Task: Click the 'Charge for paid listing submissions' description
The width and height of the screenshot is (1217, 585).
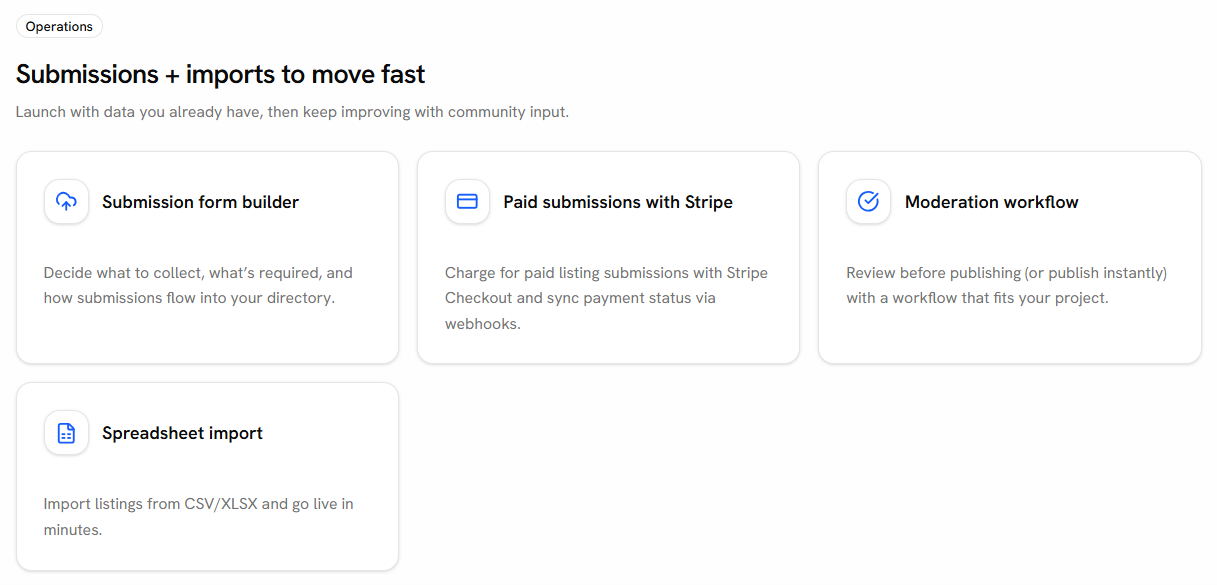Action: [606, 273]
